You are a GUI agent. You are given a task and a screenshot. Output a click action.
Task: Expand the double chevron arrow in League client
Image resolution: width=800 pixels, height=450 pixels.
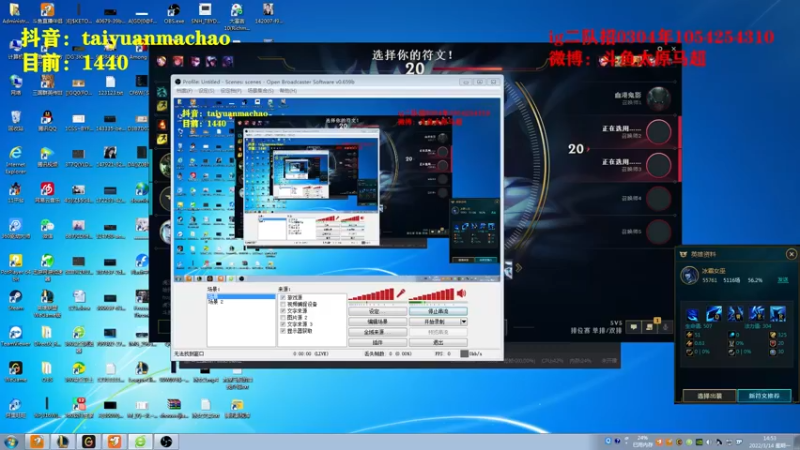pos(519,267)
